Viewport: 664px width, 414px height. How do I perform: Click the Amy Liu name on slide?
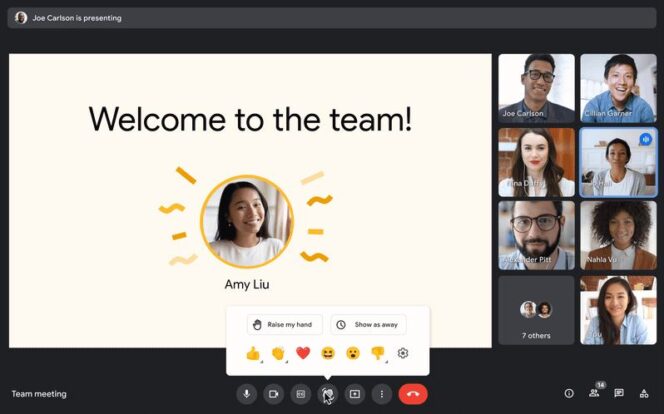coord(247,284)
